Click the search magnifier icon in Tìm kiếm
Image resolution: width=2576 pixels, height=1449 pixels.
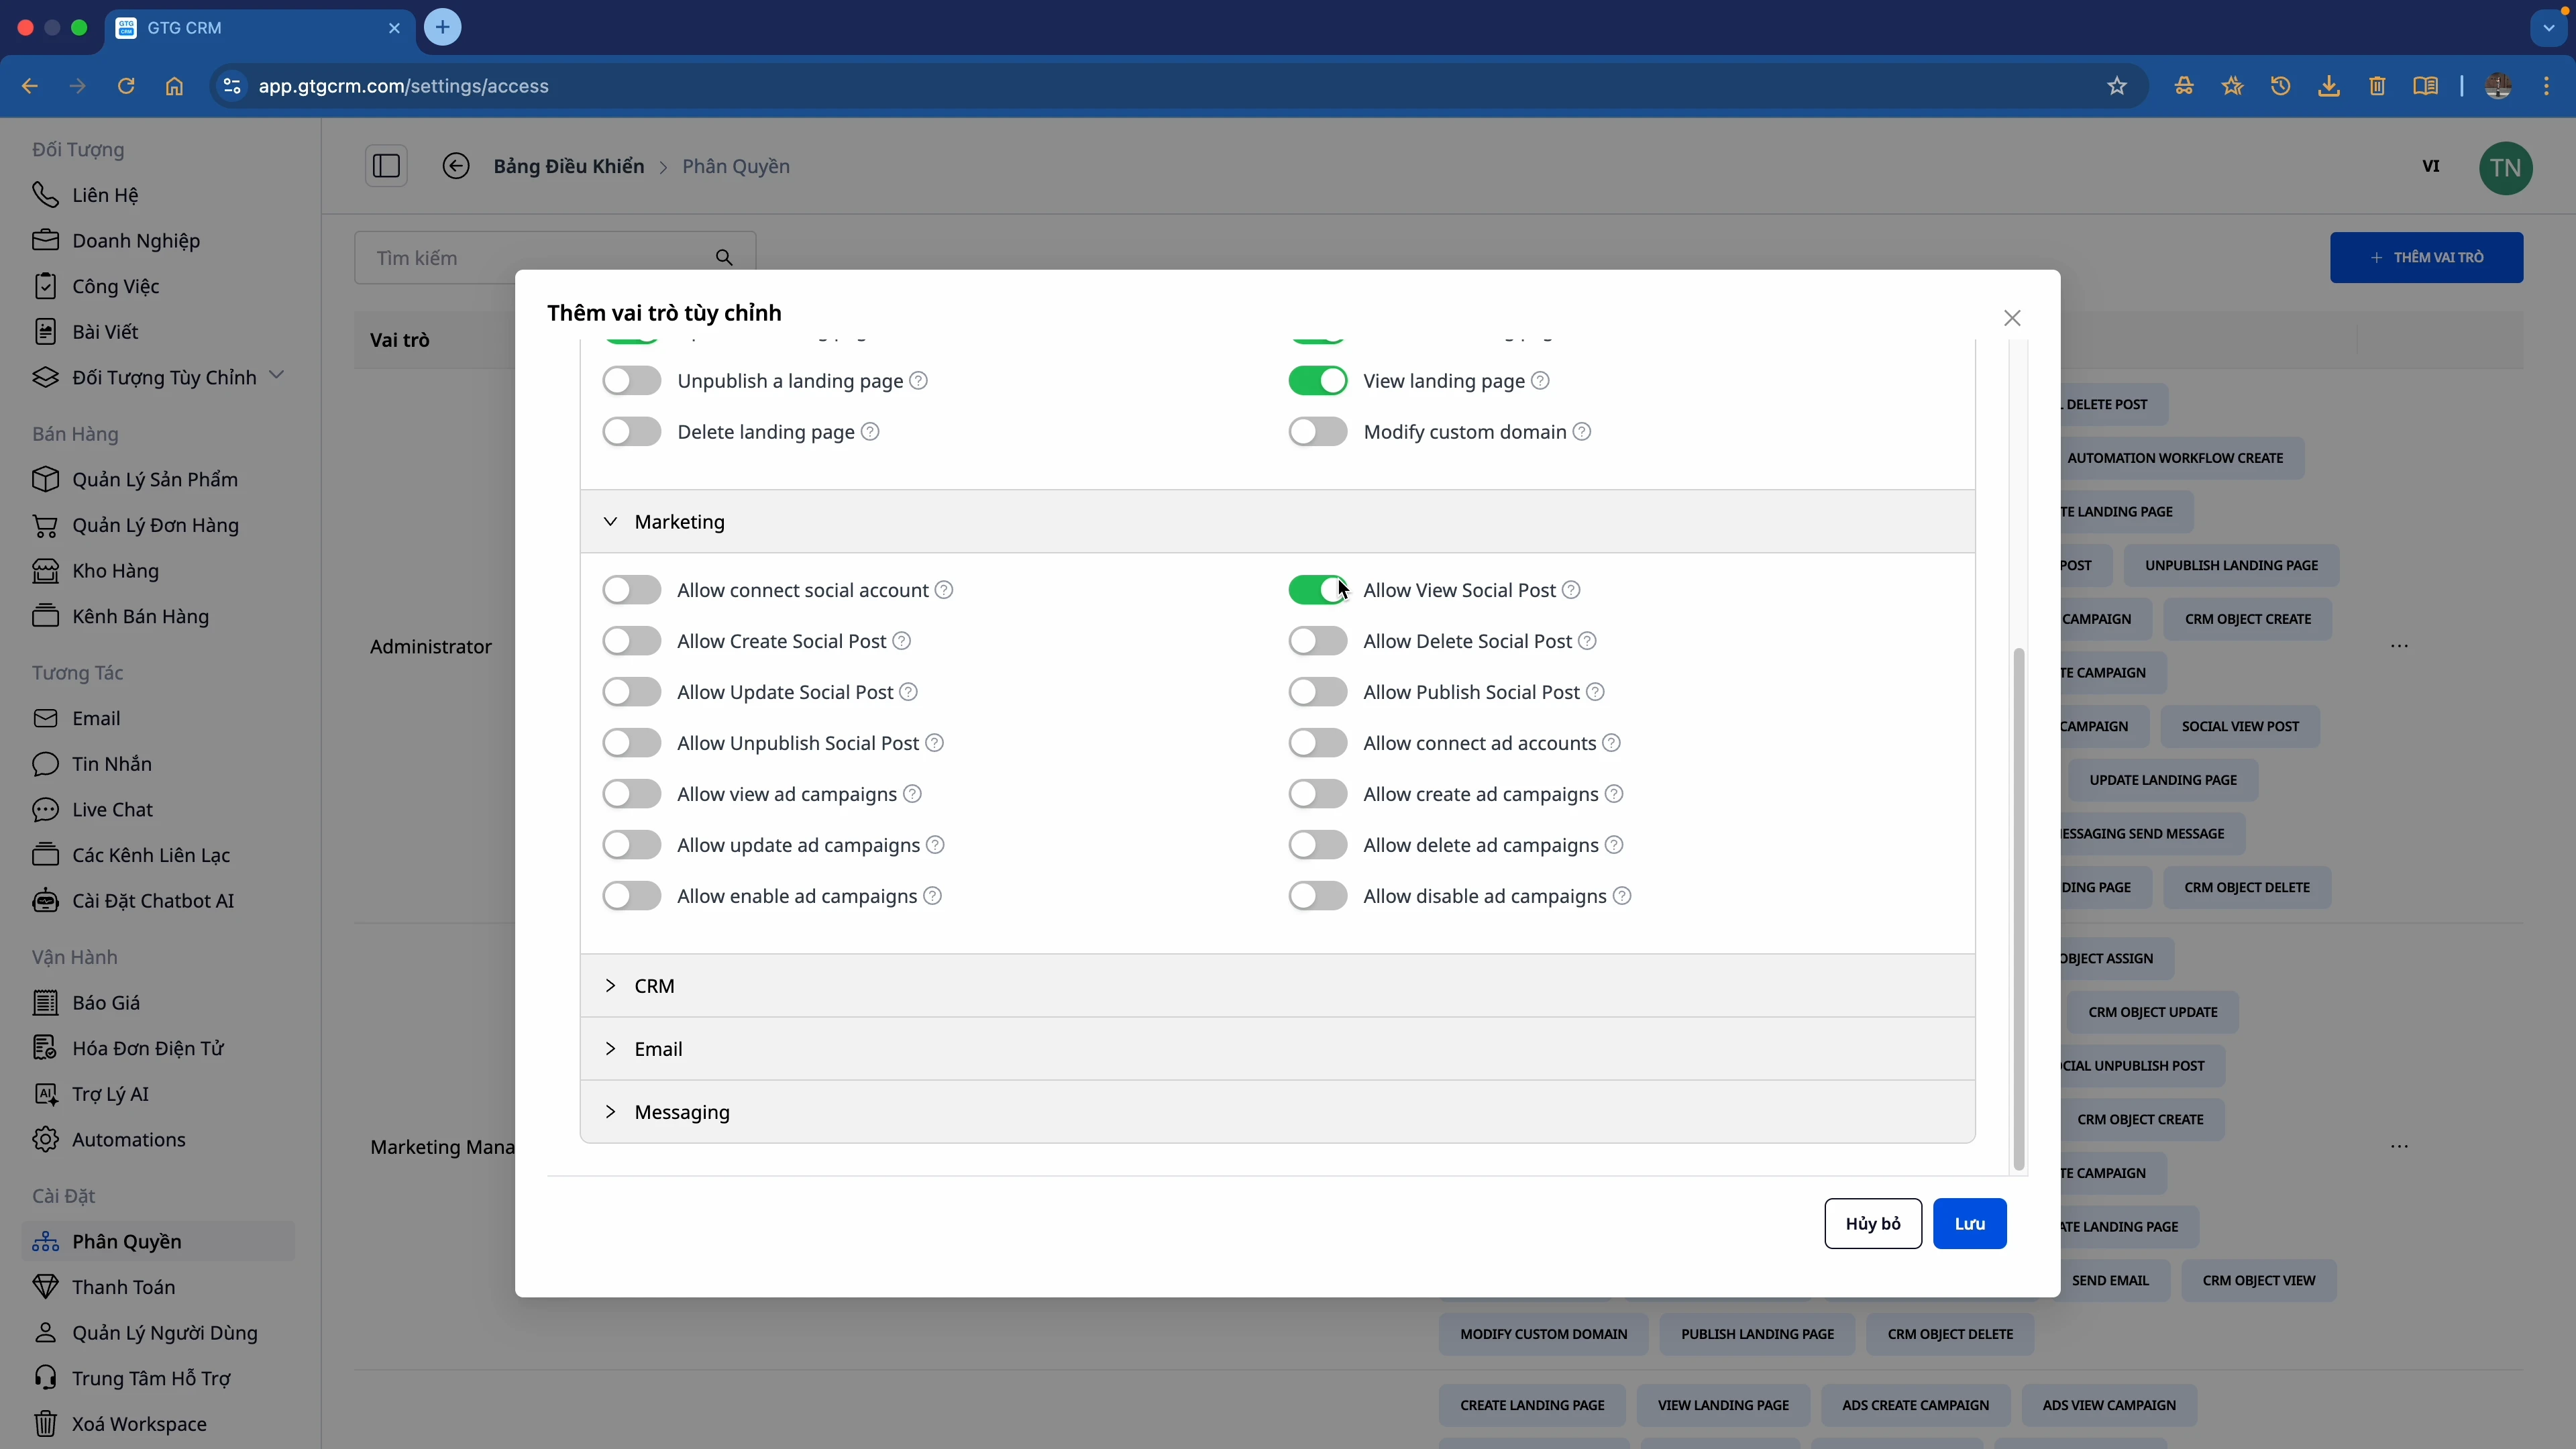click(724, 258)
